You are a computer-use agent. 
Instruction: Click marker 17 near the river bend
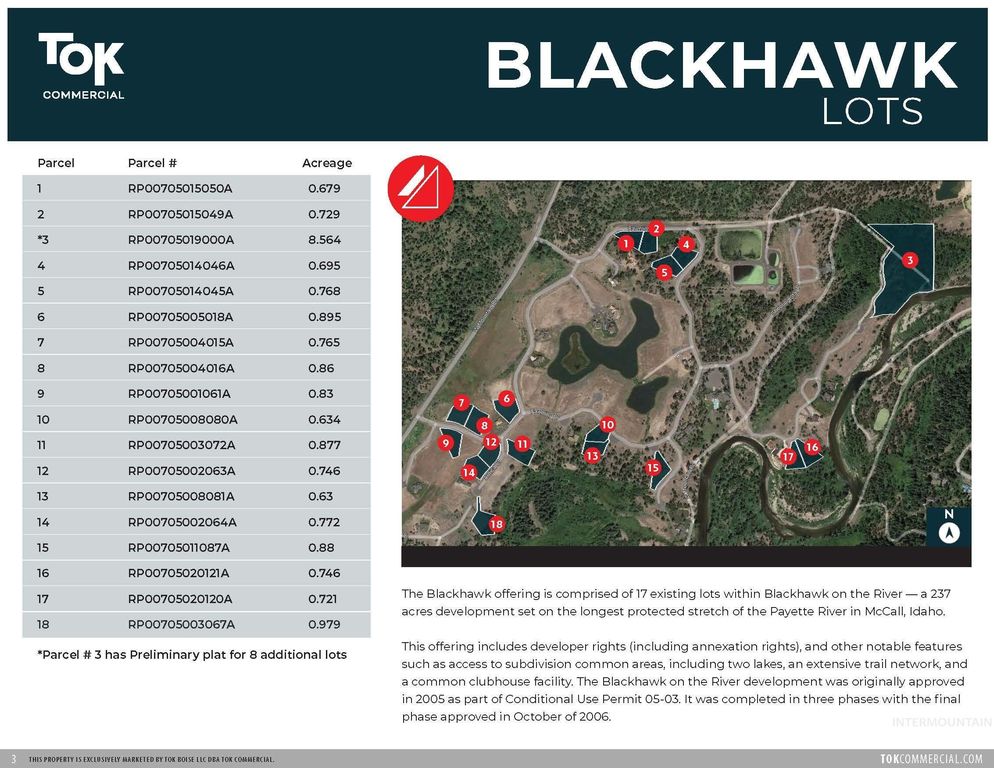click(787, 455)
